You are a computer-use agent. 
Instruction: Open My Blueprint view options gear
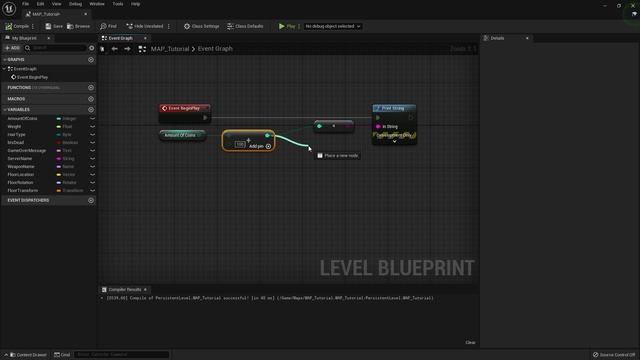pos(91,48)
